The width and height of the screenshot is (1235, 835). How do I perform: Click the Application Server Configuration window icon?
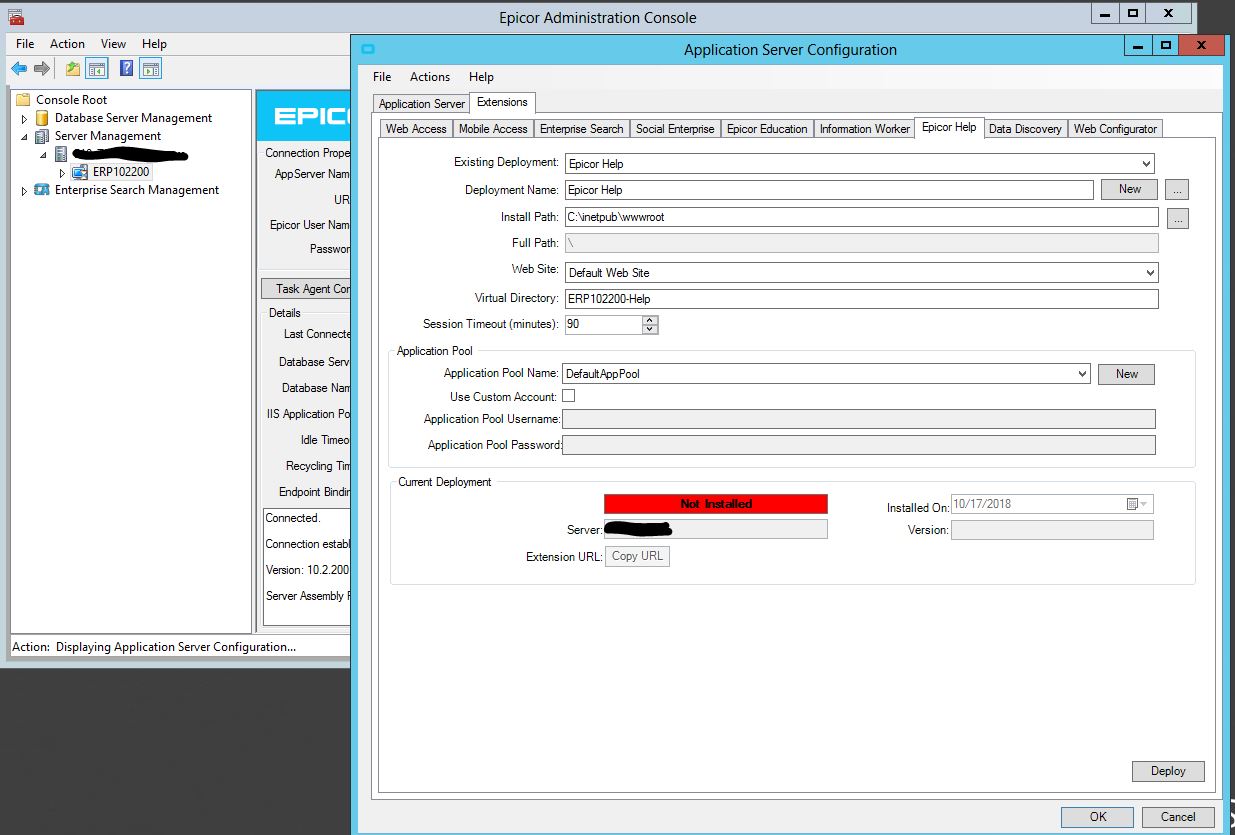367,49
